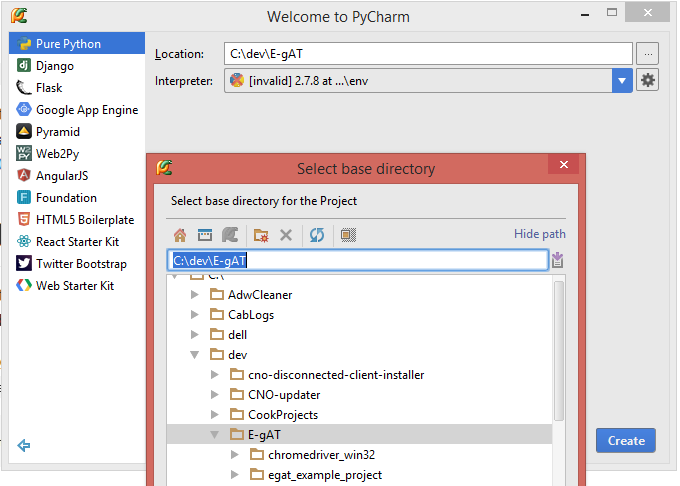This screenshot has height=486, width=680.
Task: Click the directory path input field
Action: [x=358, y=260]
